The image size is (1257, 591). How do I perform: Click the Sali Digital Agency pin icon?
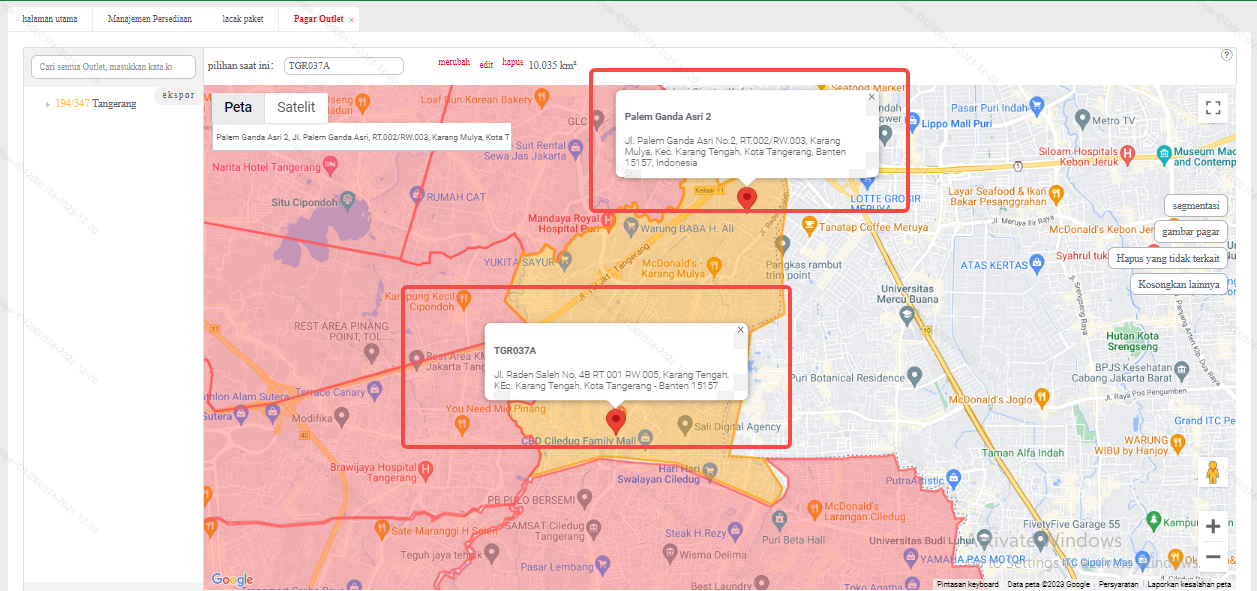[684, 424]
